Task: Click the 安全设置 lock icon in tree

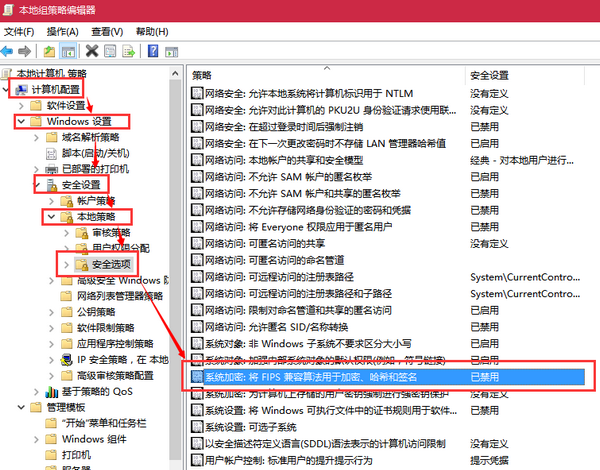Action: click(52, 185)
